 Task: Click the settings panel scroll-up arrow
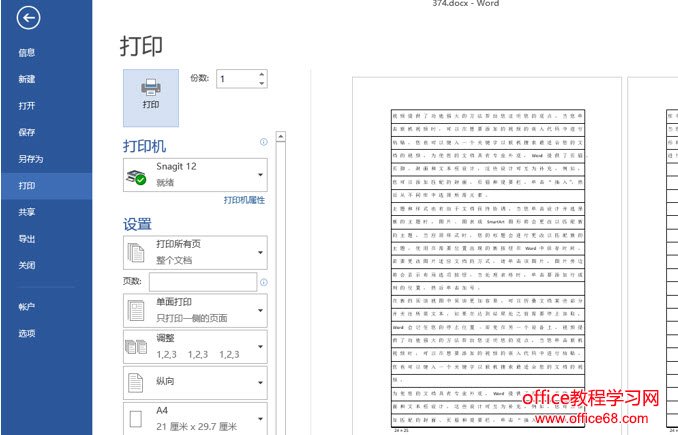pos(281,137)
